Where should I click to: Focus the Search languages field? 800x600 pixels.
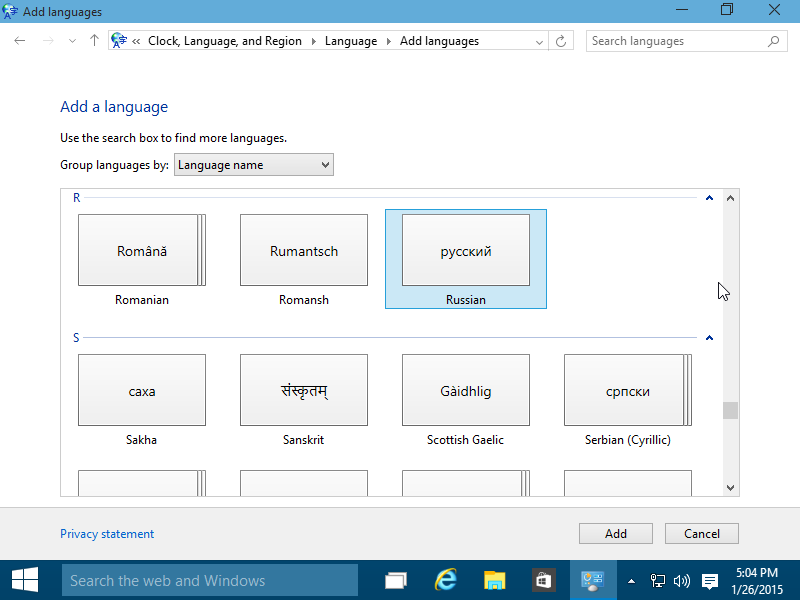pos(686,41)
